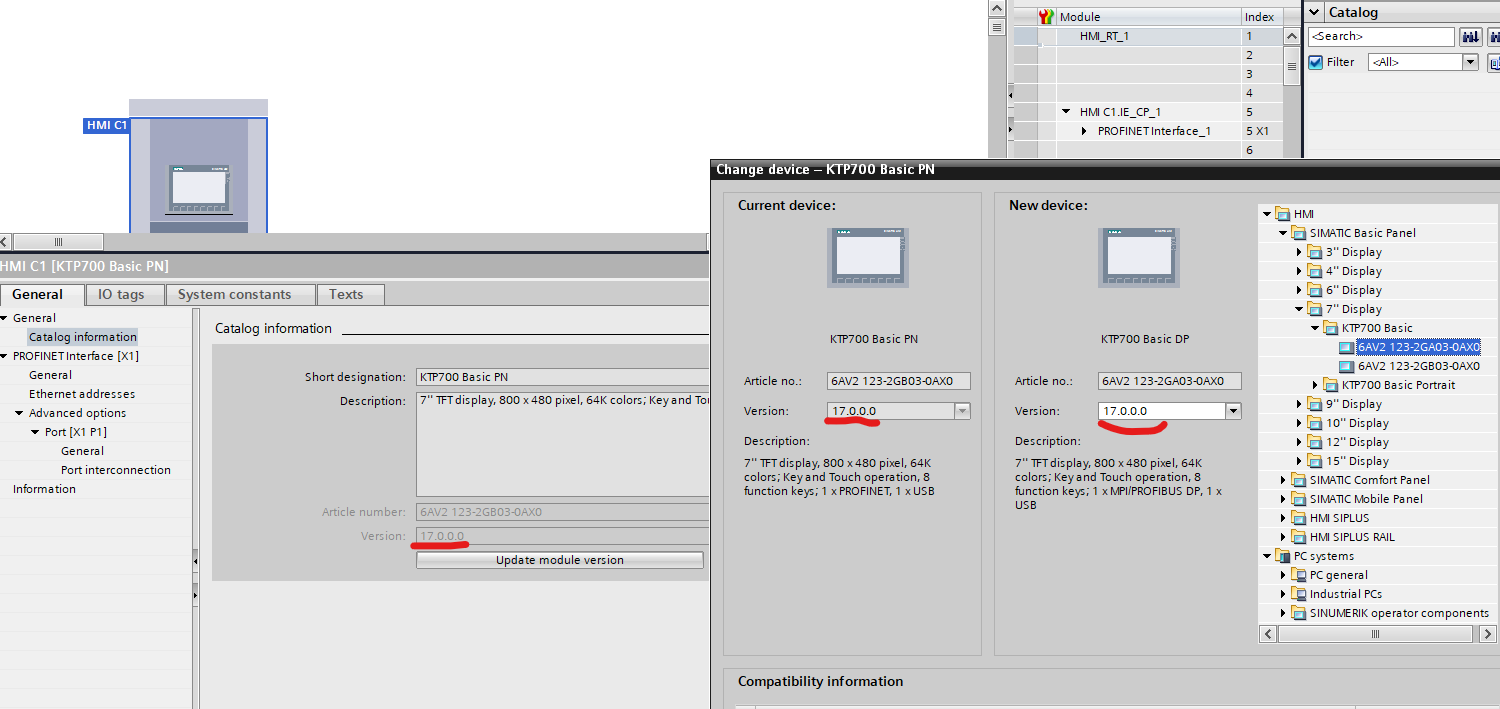Select Ethernet addresses in properties tree
Viewport: 1500px width, 709px height.
[x=82, y=394]
